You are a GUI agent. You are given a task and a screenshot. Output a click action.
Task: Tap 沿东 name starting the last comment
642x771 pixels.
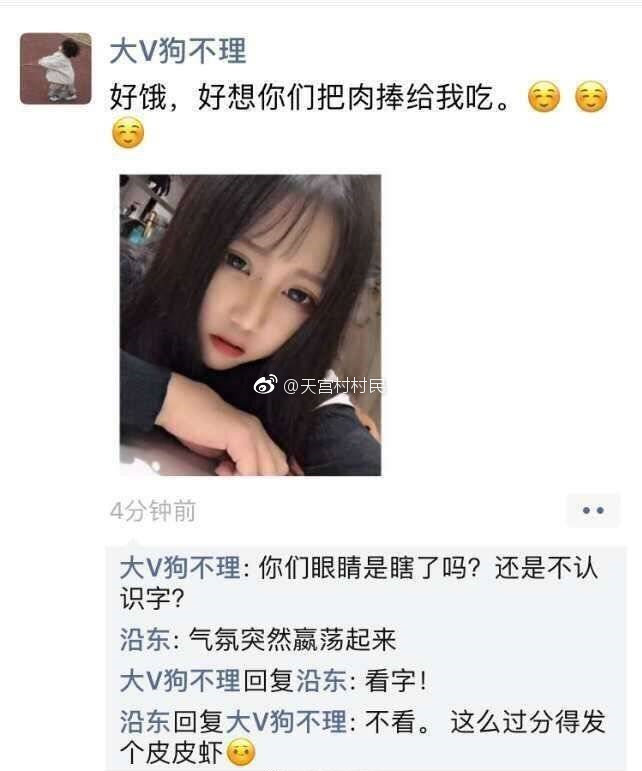(145, 722)
